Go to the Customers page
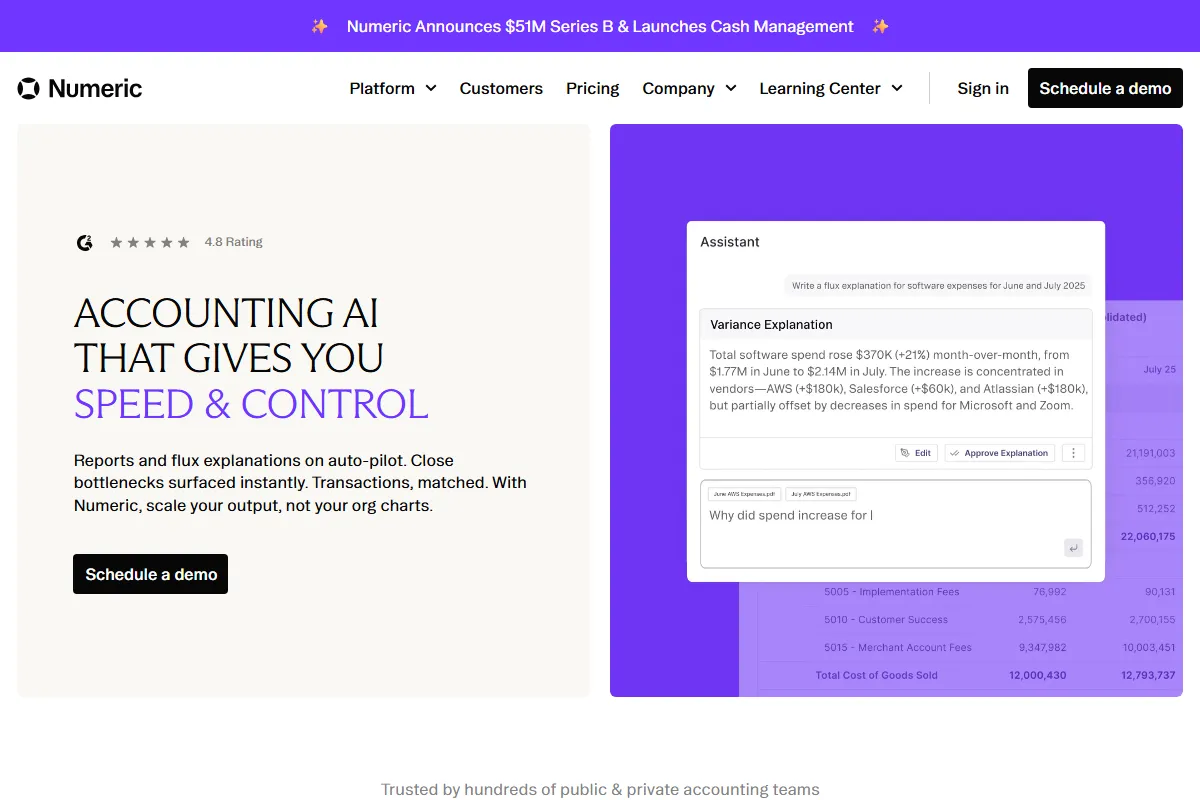 point(501,88)
